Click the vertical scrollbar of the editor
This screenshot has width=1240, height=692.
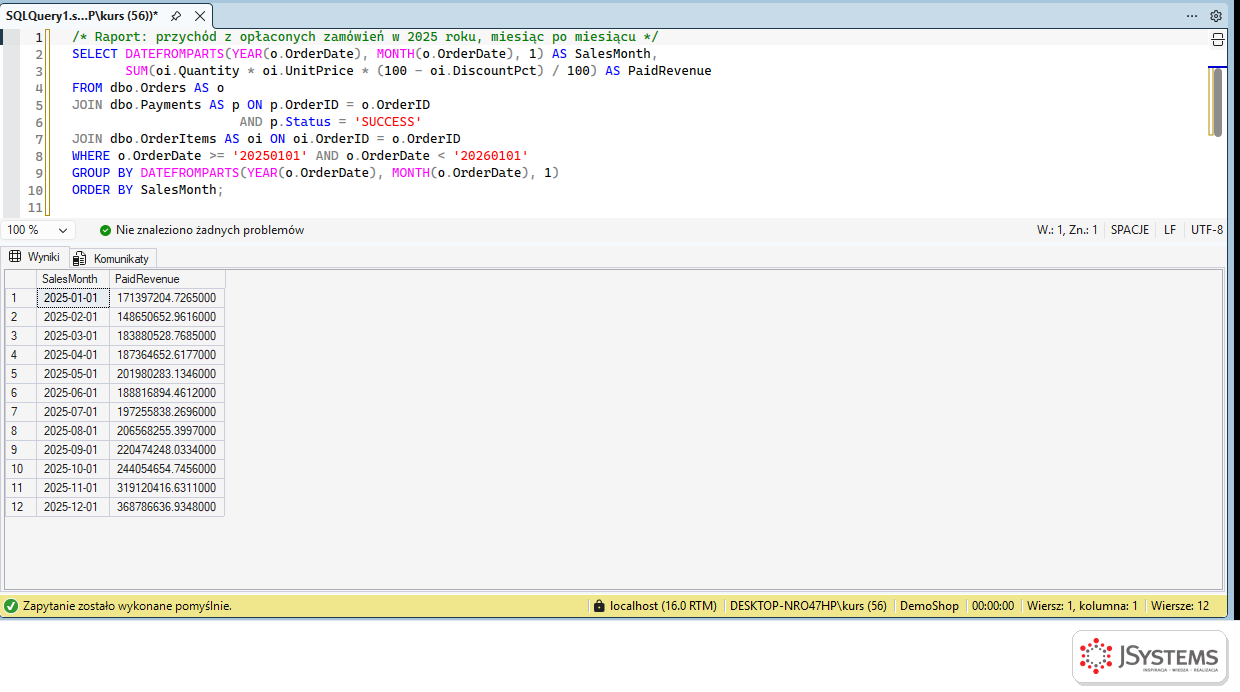coord(1217,100)
